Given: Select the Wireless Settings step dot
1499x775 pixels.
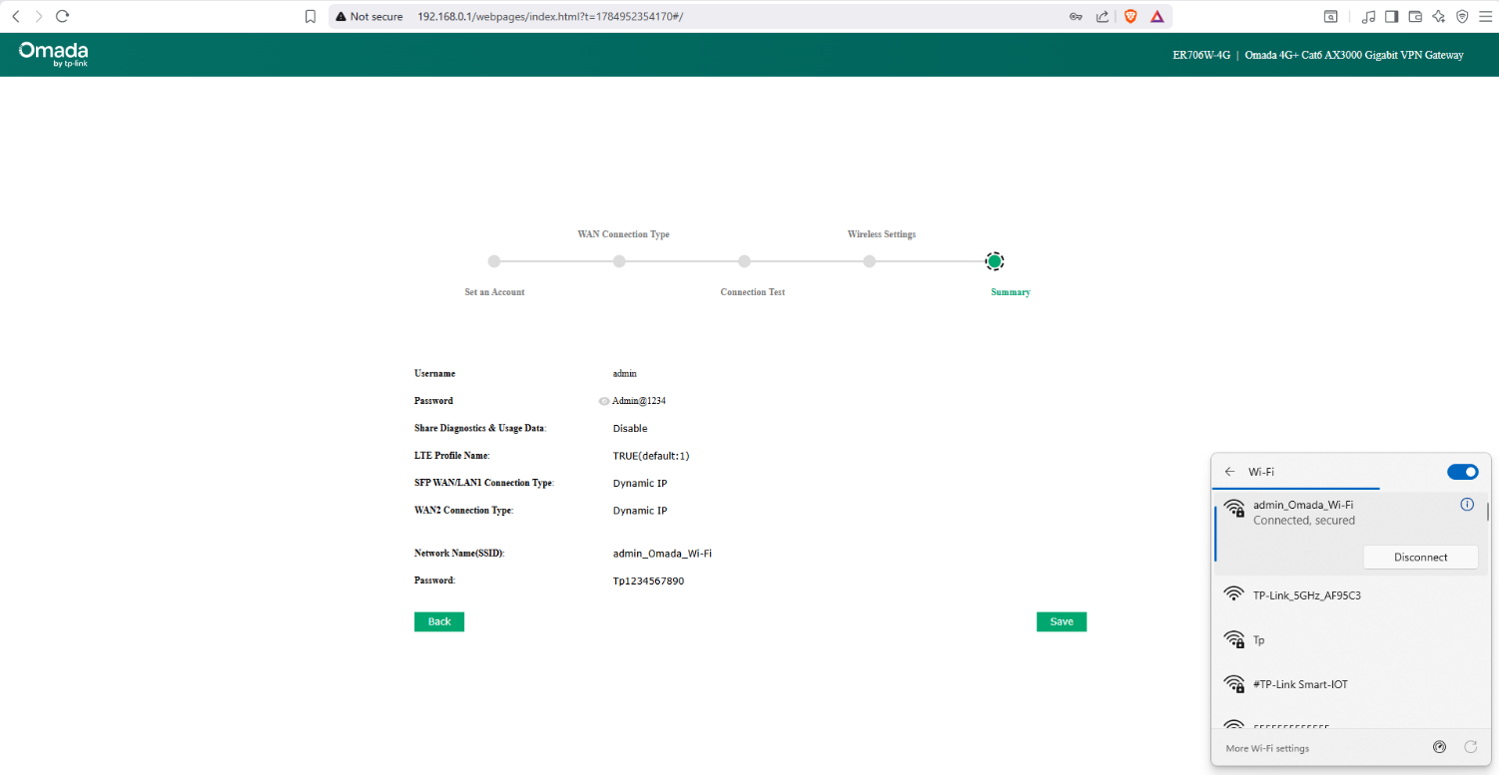Looking at the screenshot, I should coord(869,261).
